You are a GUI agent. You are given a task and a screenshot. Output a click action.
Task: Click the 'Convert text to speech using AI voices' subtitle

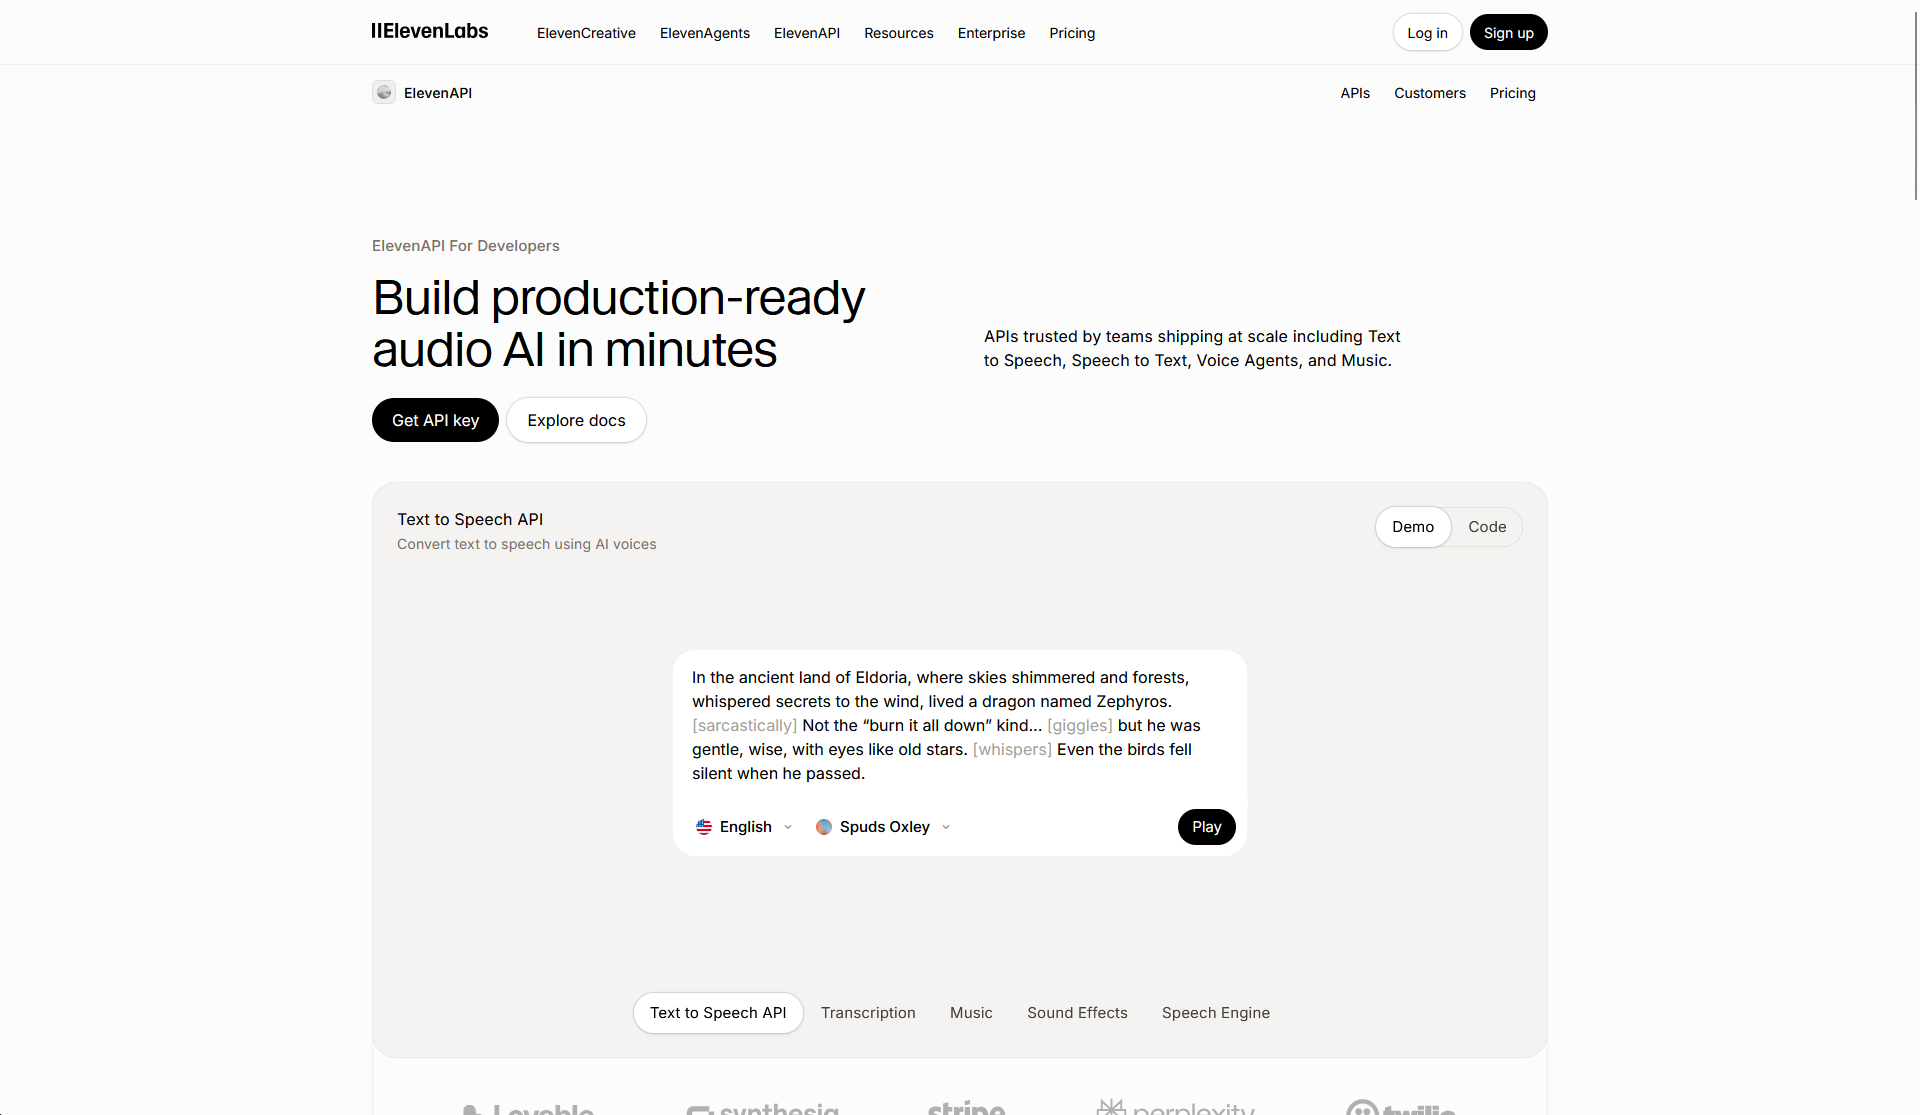tap(527, 544)
